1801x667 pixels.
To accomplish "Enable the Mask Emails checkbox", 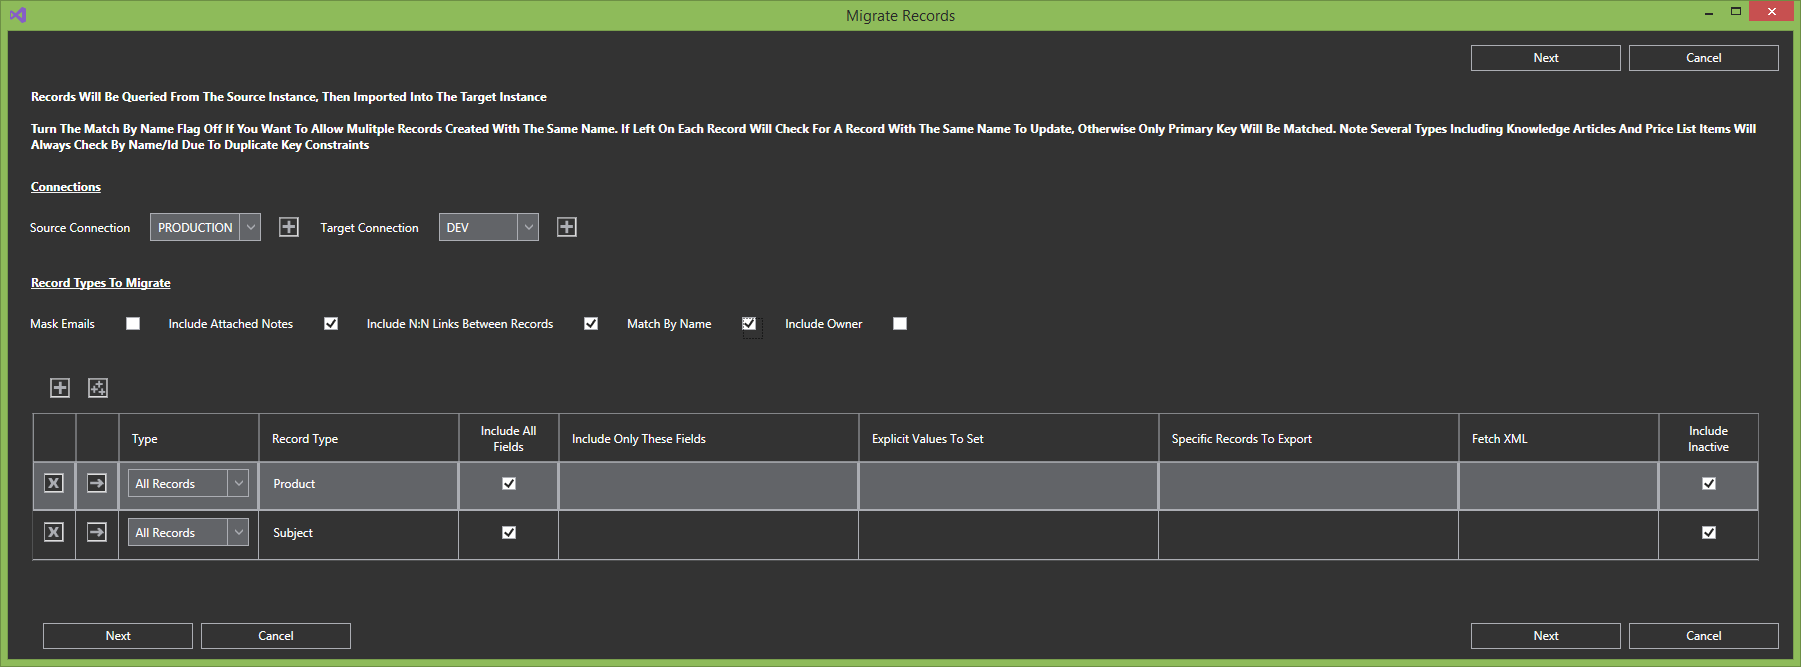I will tap(133, 324).
